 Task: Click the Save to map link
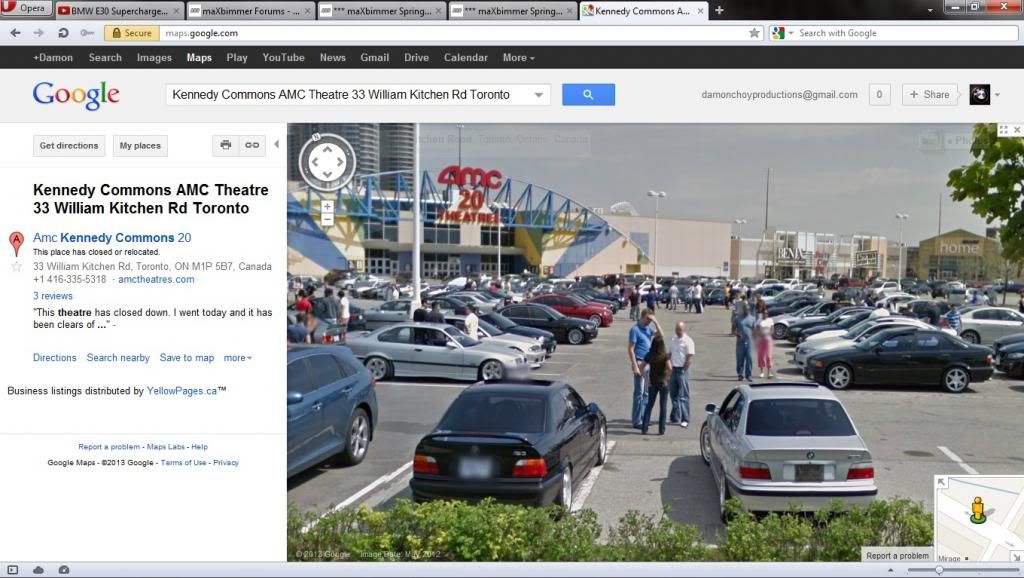point(187,358)
